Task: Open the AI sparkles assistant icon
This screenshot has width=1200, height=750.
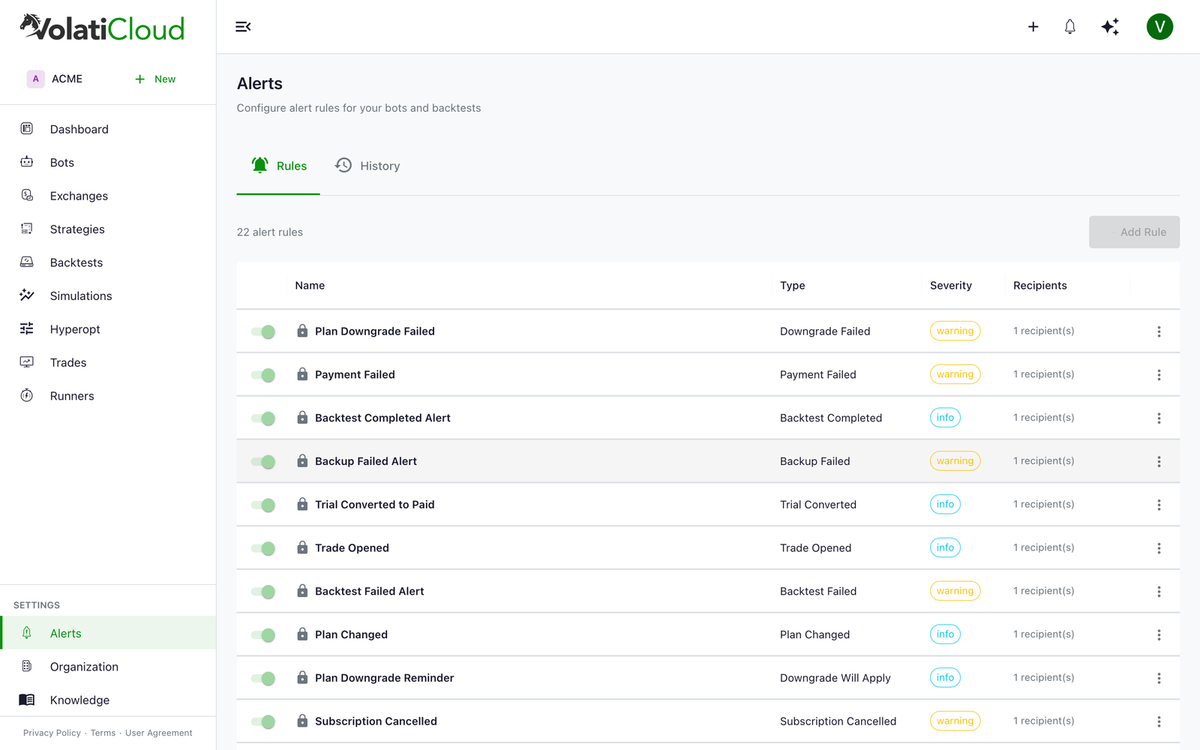Action: (1110, 27)
